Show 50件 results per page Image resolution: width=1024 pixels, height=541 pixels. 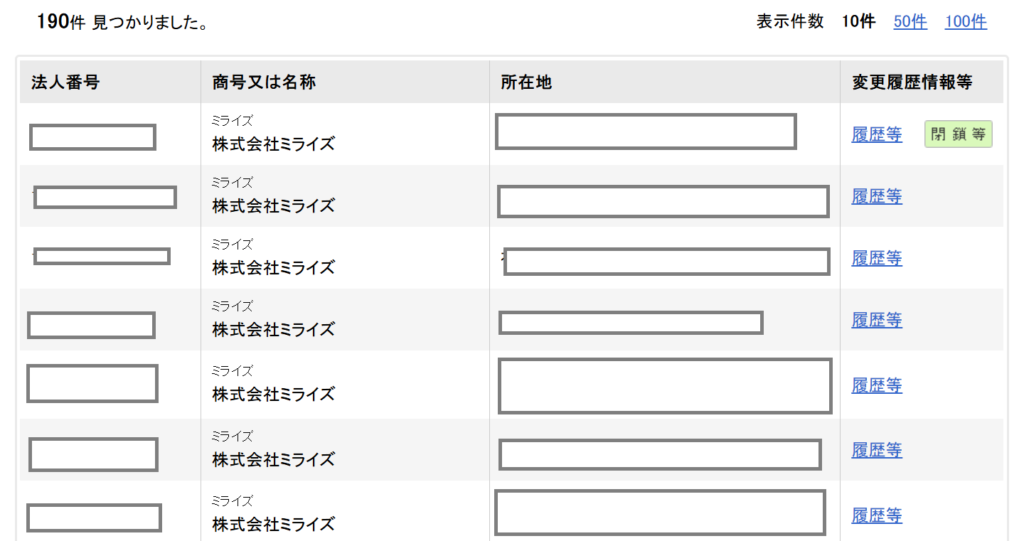click(x=910, y=22)
